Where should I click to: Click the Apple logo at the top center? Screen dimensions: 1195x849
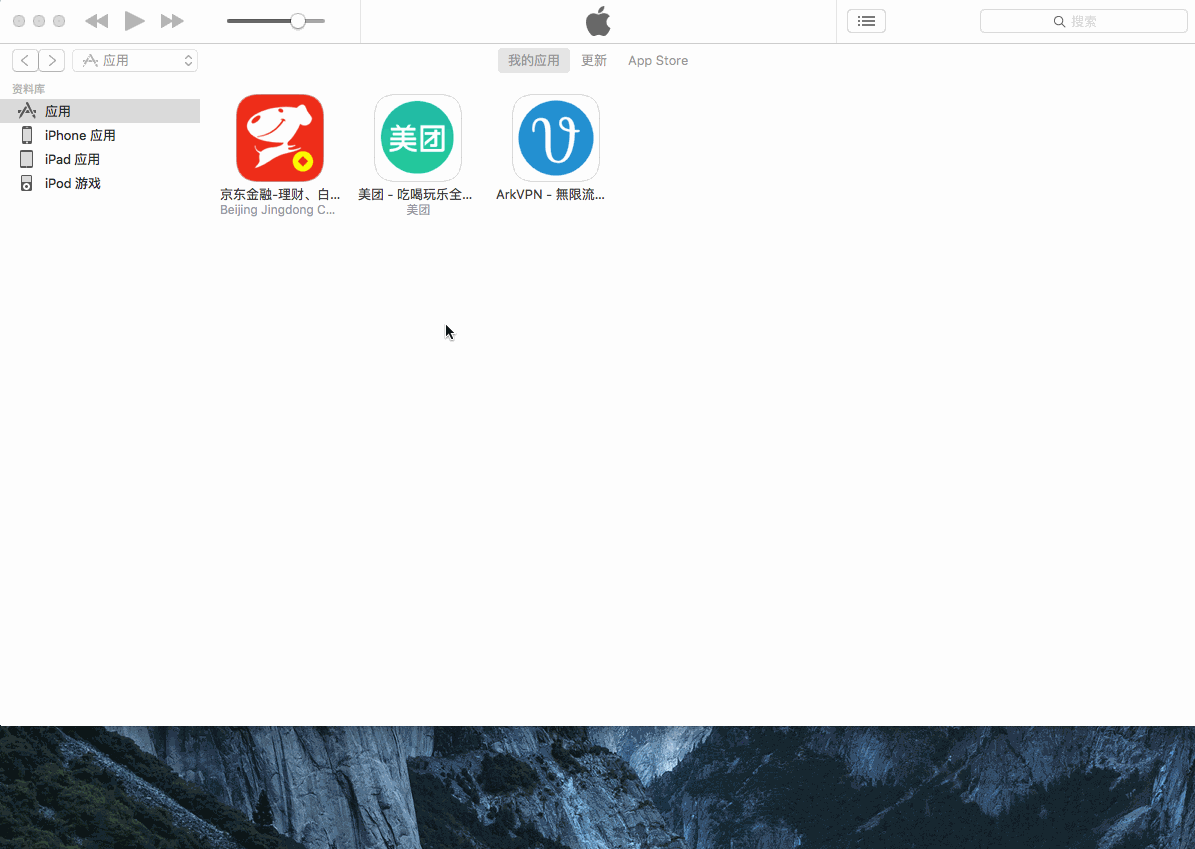click(597, 21)
